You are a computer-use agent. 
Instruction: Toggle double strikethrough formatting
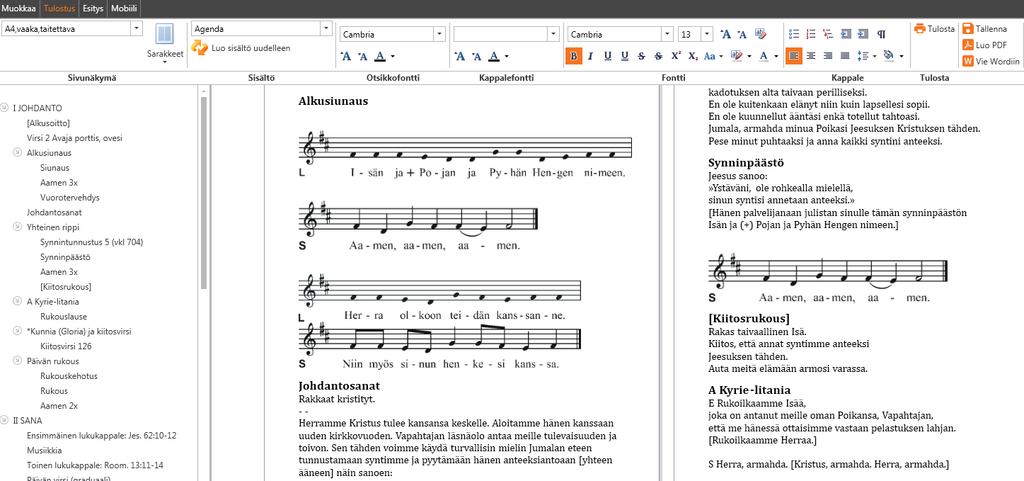coord(658,56)
